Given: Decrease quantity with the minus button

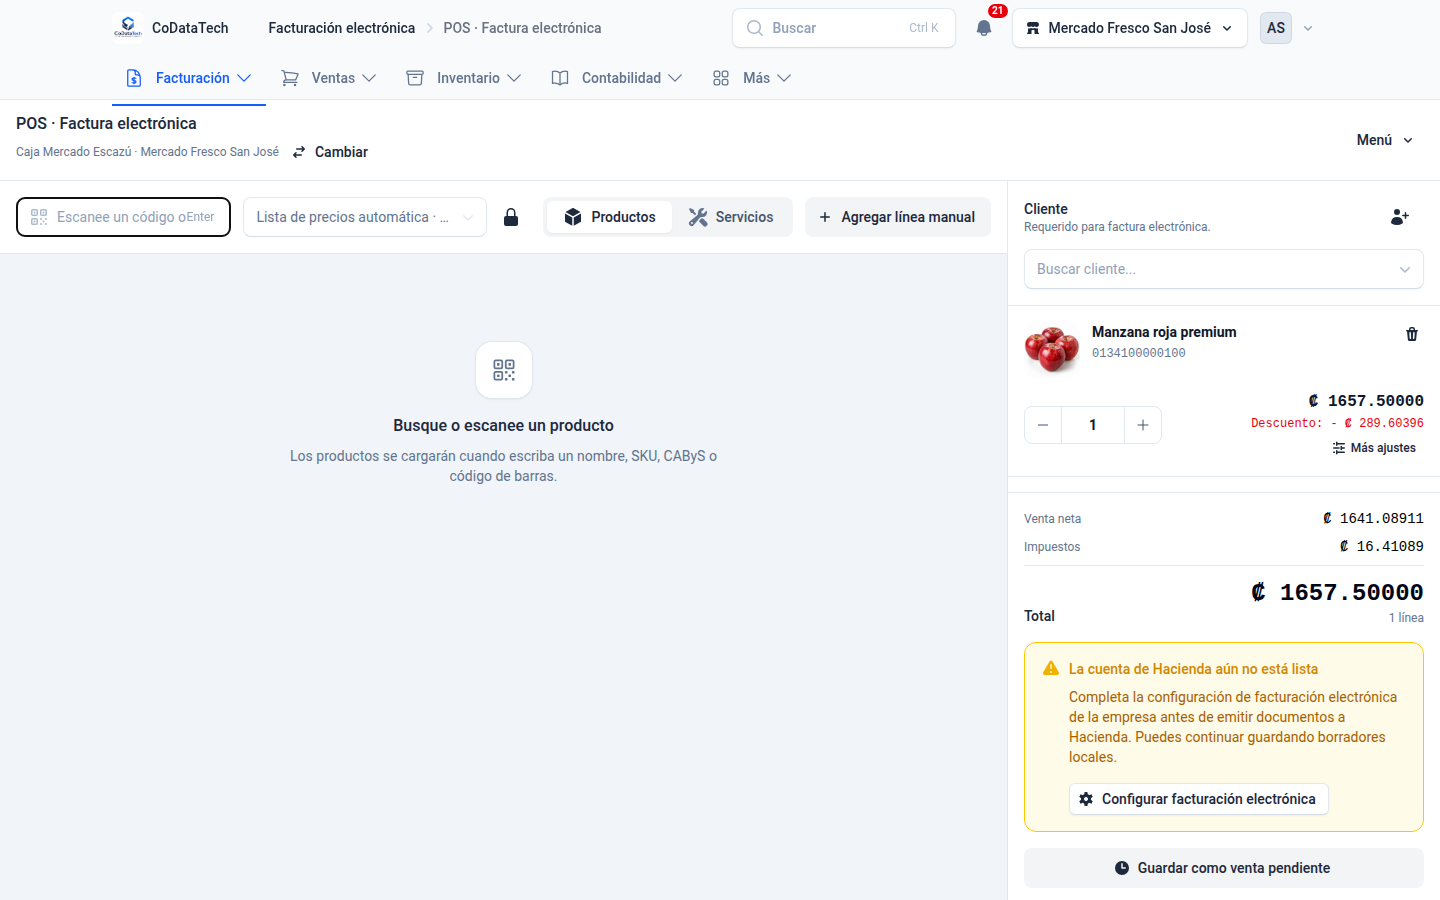Looking at the screenshot, I should [x=1043, y=425].
